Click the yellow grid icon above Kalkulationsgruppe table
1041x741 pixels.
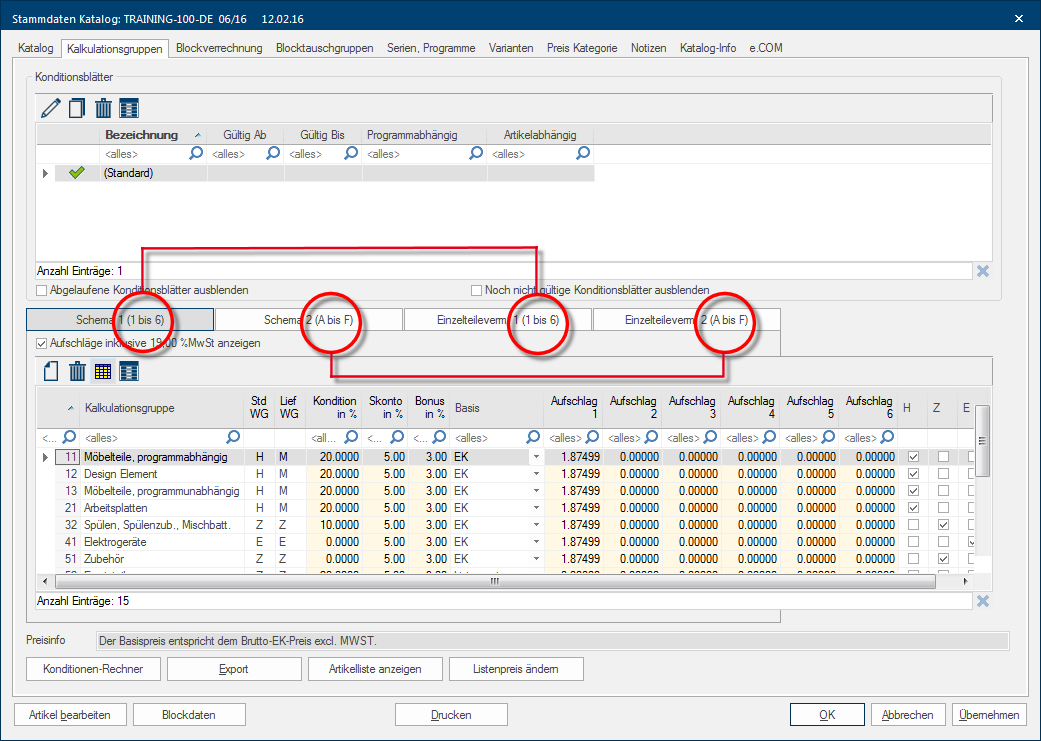pos(102,372)
